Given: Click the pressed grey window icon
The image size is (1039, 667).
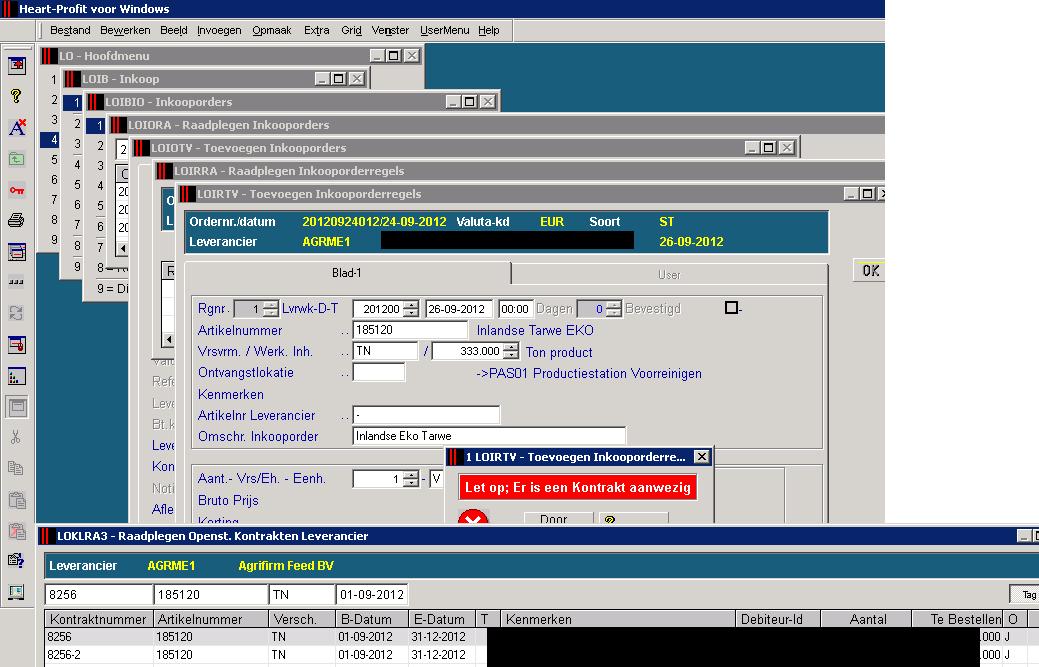Looking at the screenshot, I should (x=17, y=407).
